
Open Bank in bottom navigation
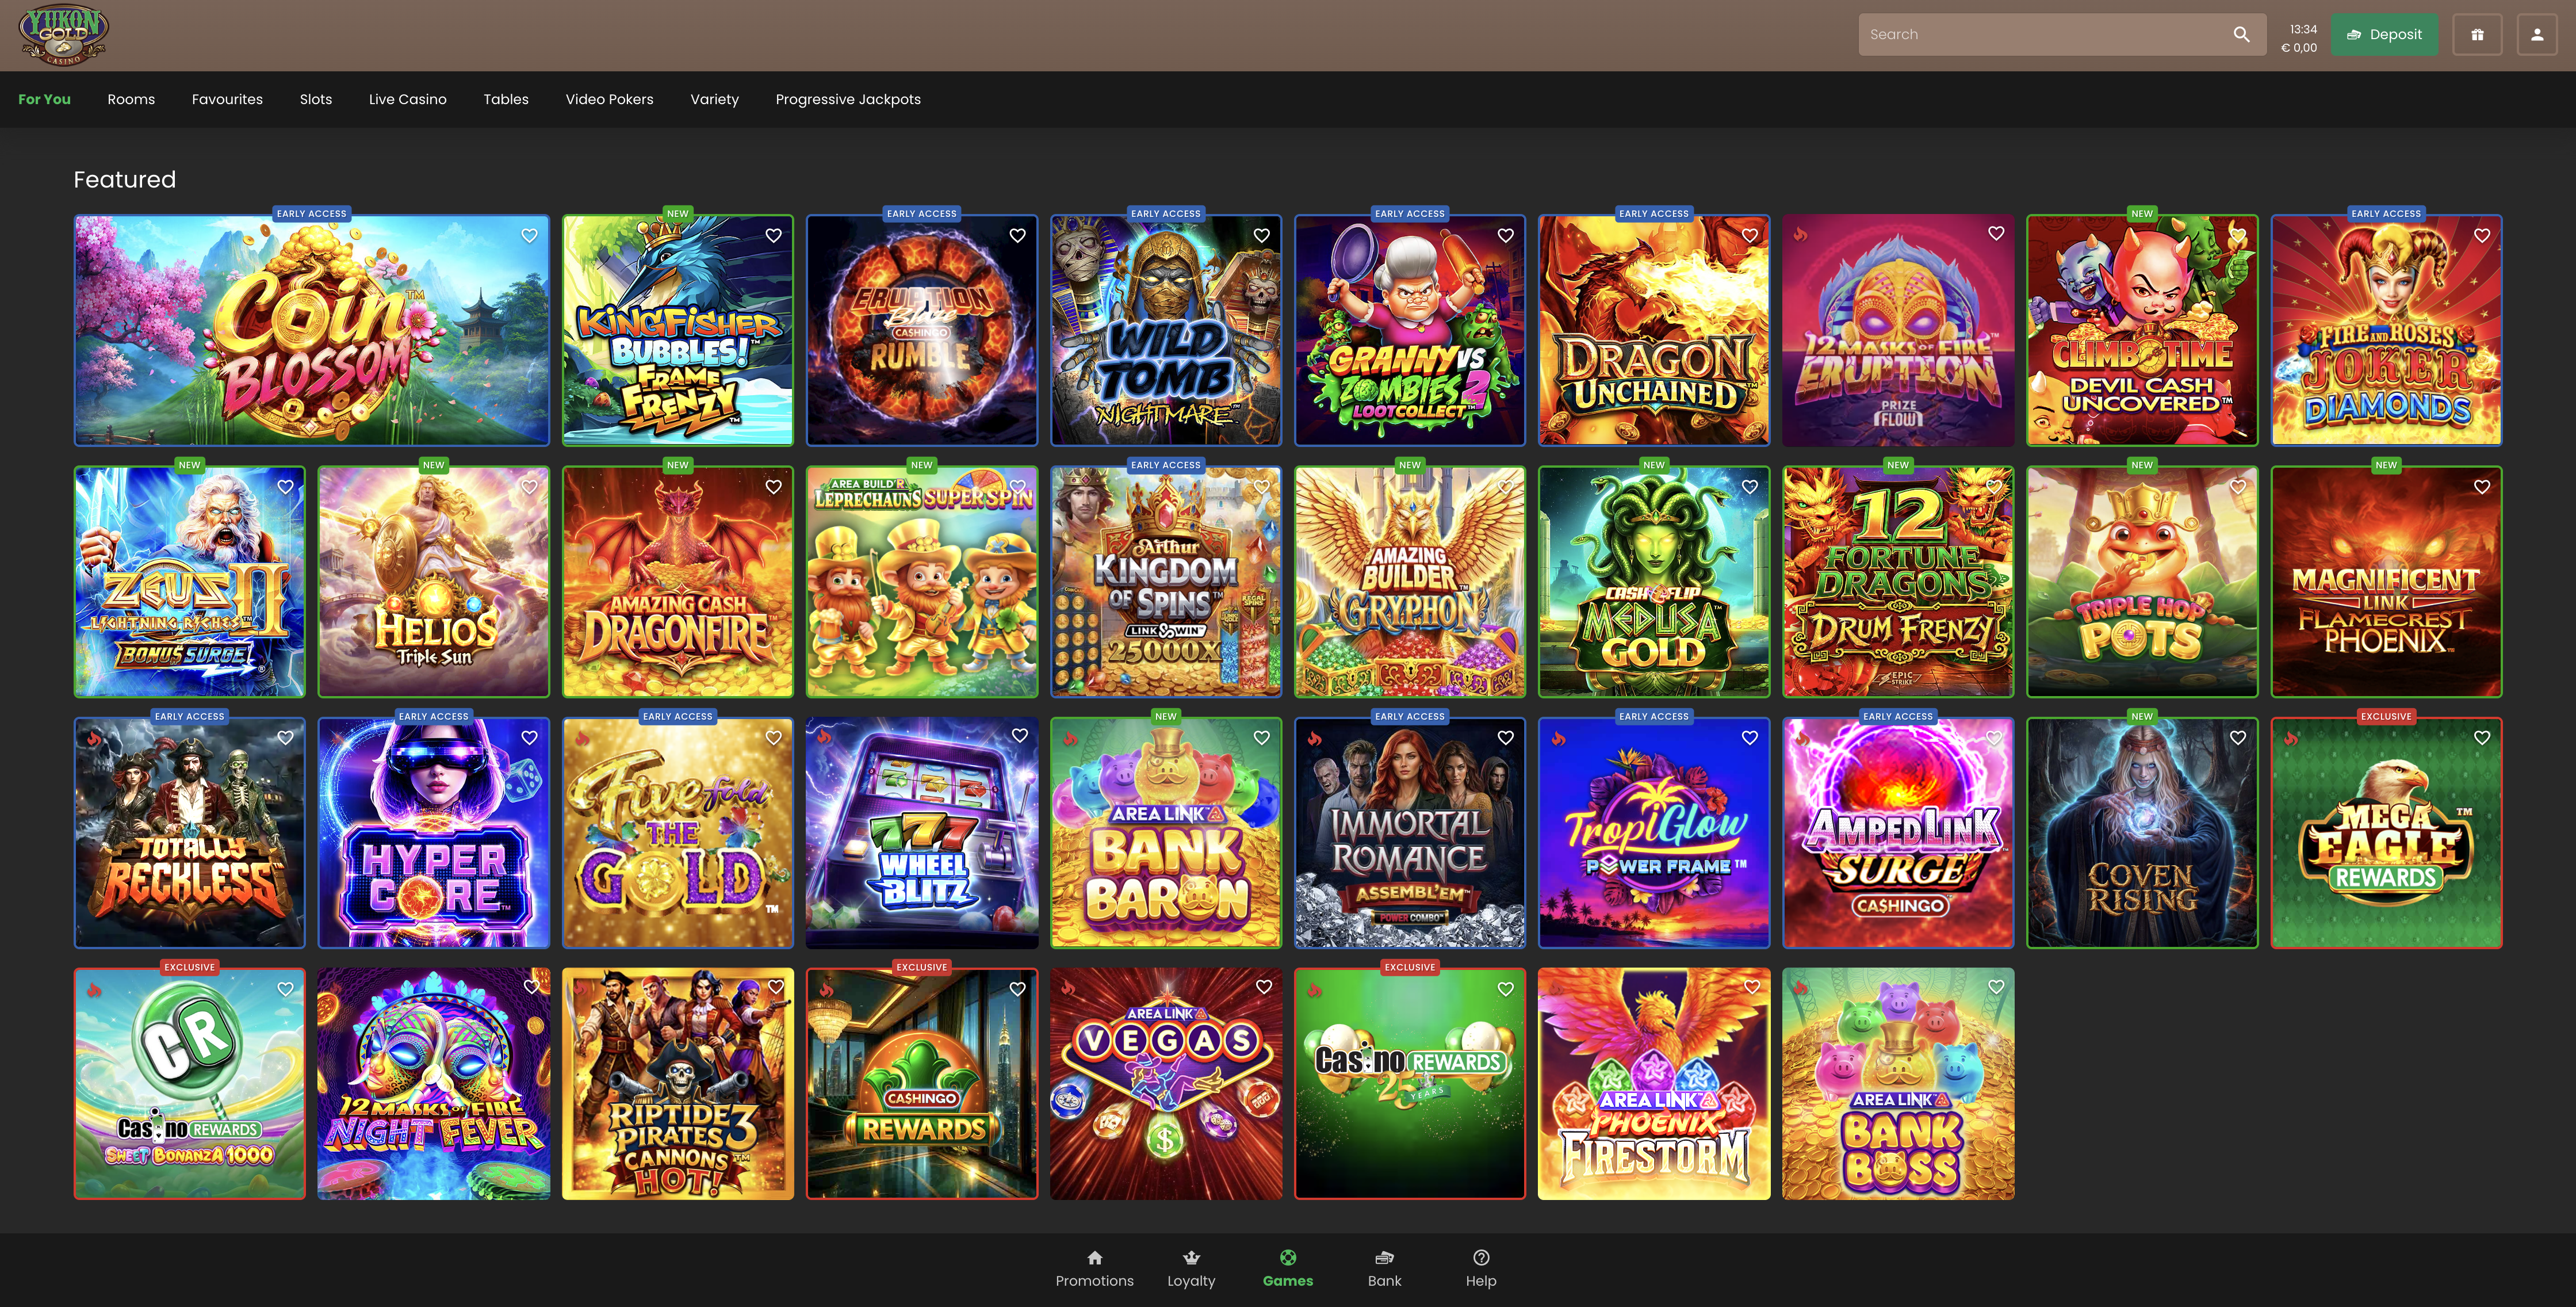(1384, 1268)
